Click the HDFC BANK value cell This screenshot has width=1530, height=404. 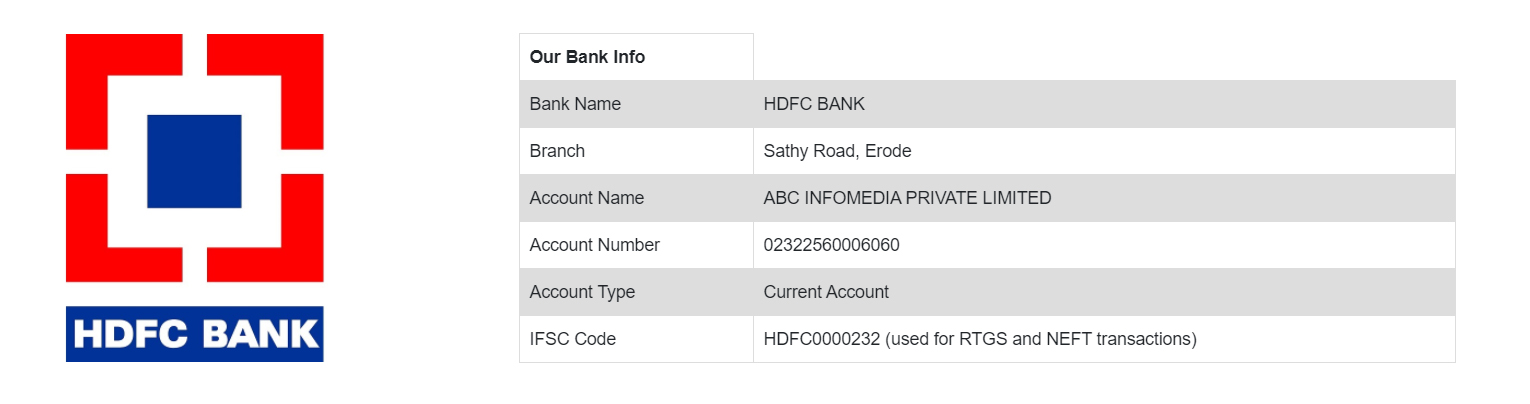click(x=1104, y=104)
